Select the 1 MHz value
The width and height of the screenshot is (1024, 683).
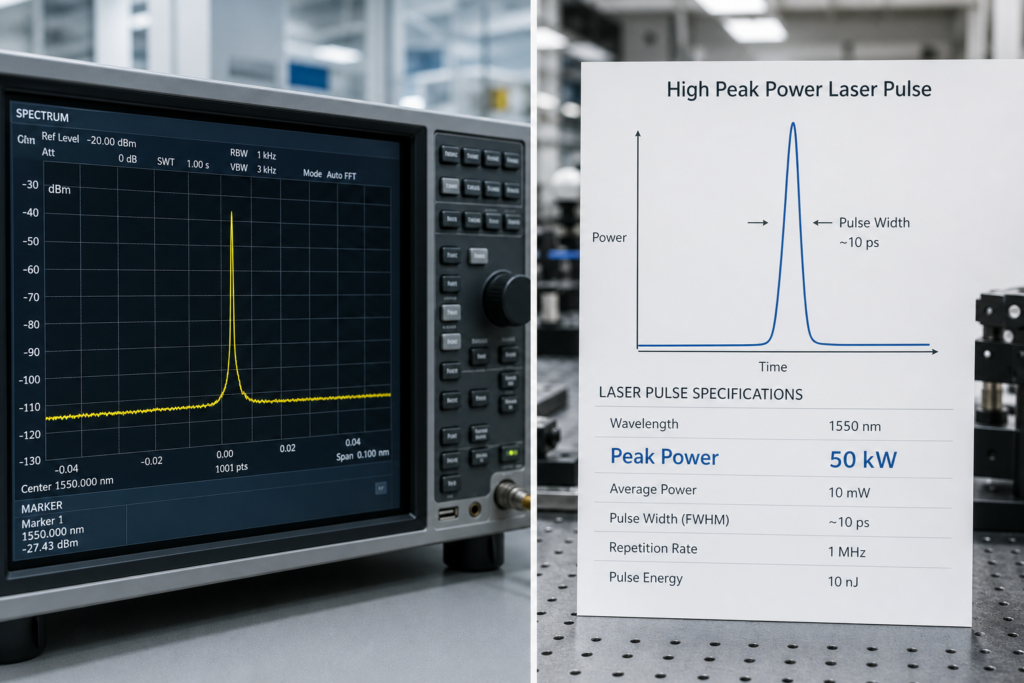pos(847,552)
